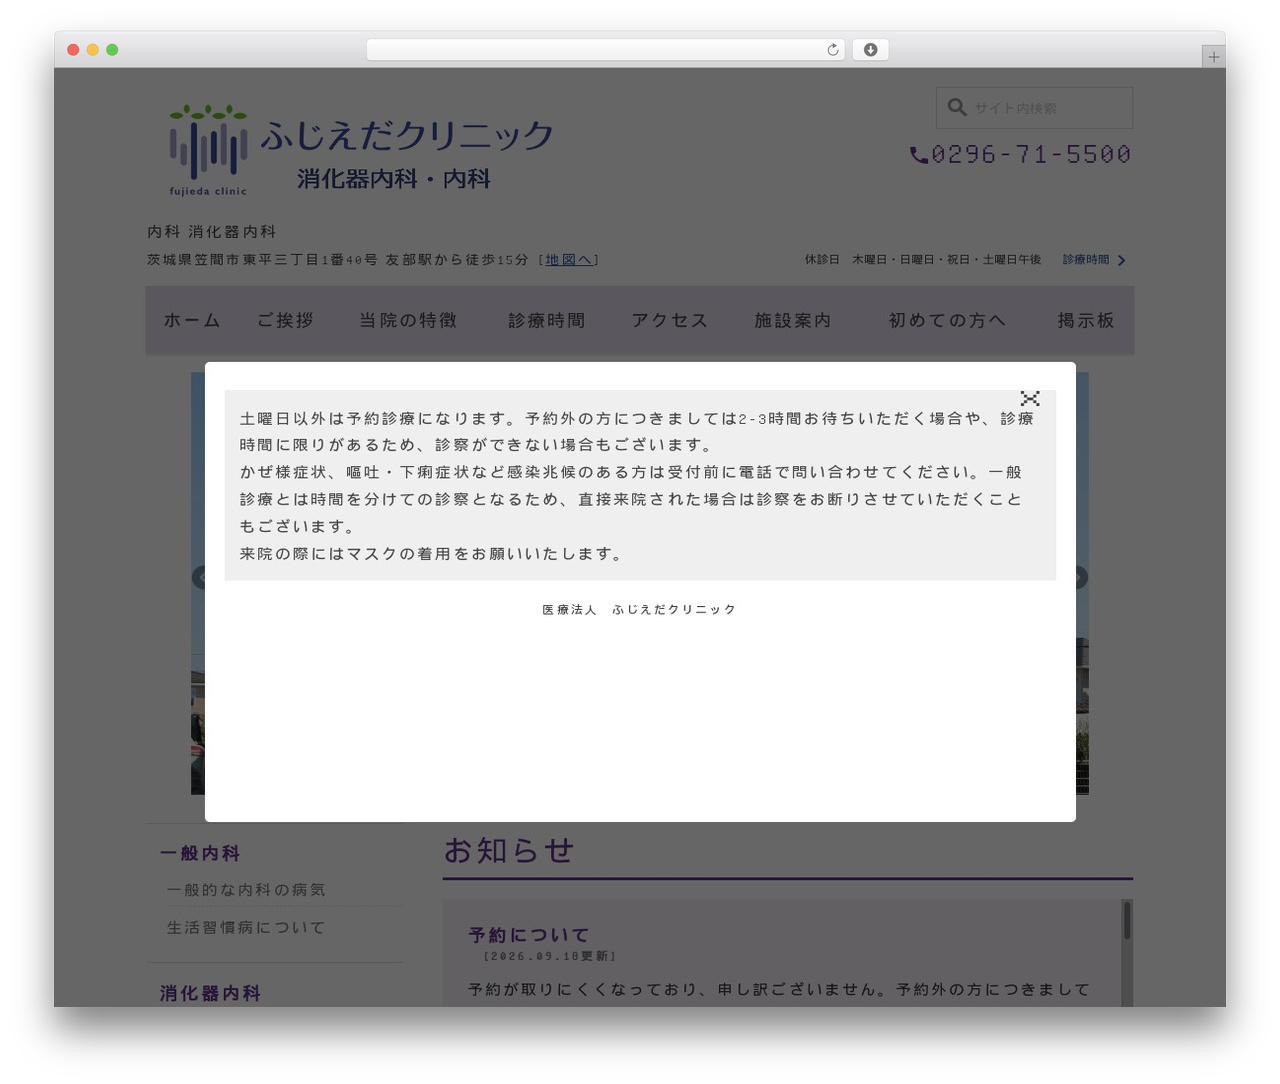Open the ご挨拶 menu item
The image size is (1280, 1084).
click(x=285, y=320)
